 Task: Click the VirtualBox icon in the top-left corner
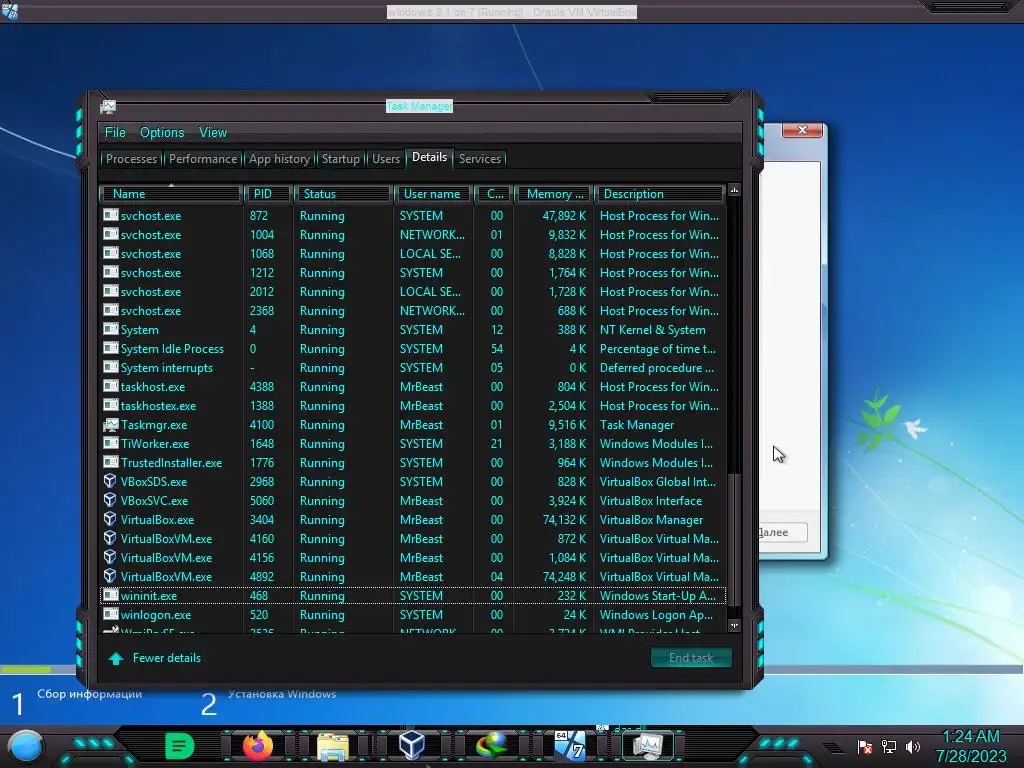pyautogui.click(x=10, y=10)
